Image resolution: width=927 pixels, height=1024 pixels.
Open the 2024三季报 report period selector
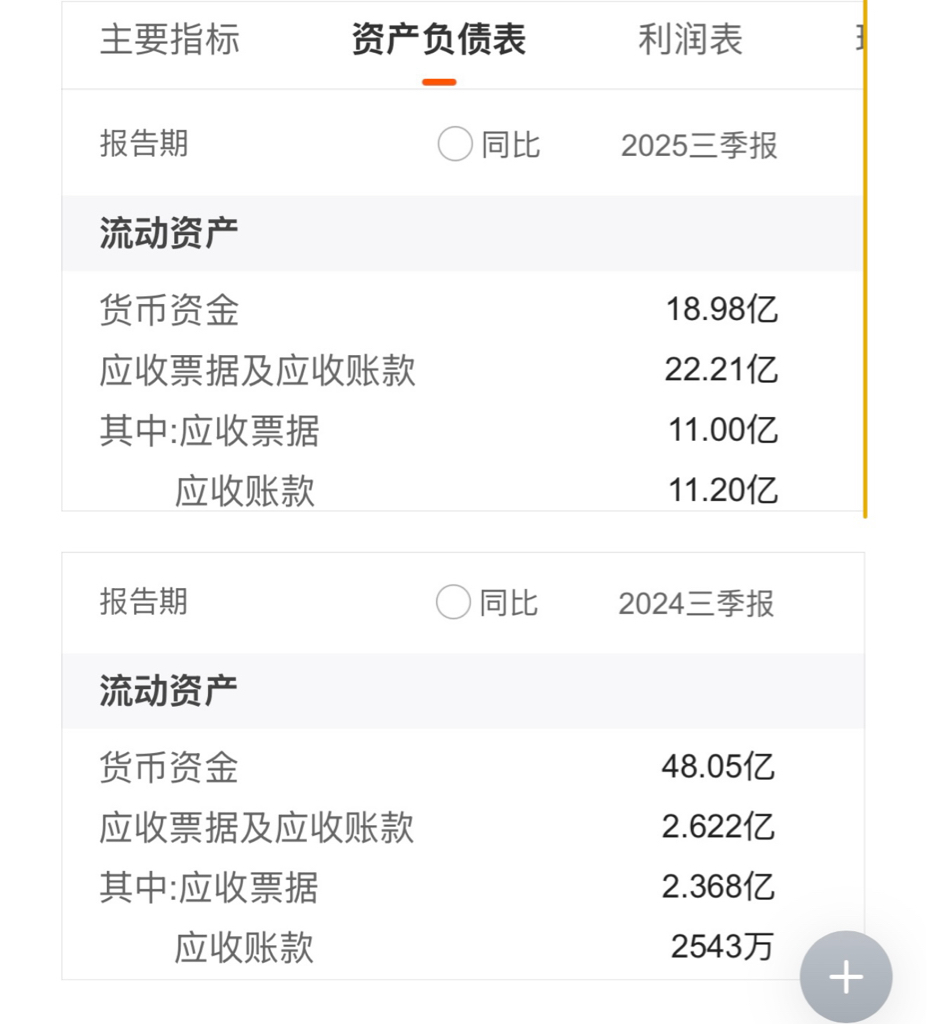(x=696, y=604)
